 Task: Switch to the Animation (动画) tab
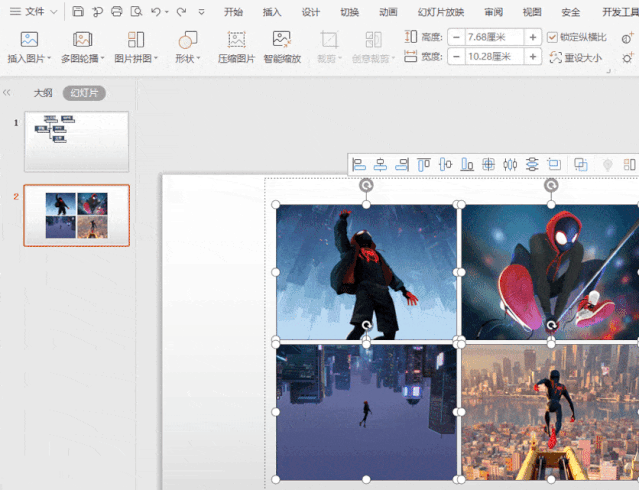click(389, 12)
